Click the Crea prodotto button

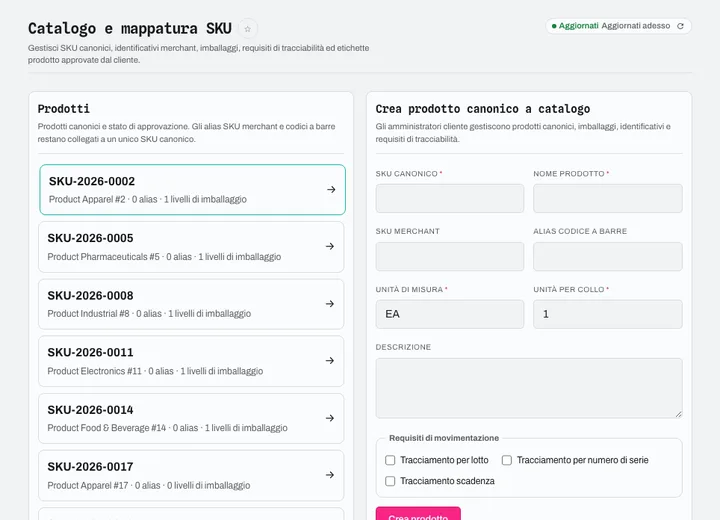pyautogui.click(x=418, y=514)
